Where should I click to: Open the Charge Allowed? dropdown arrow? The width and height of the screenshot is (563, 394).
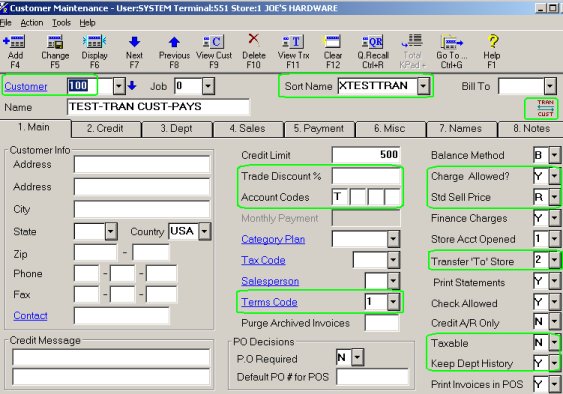pos(554,176)
